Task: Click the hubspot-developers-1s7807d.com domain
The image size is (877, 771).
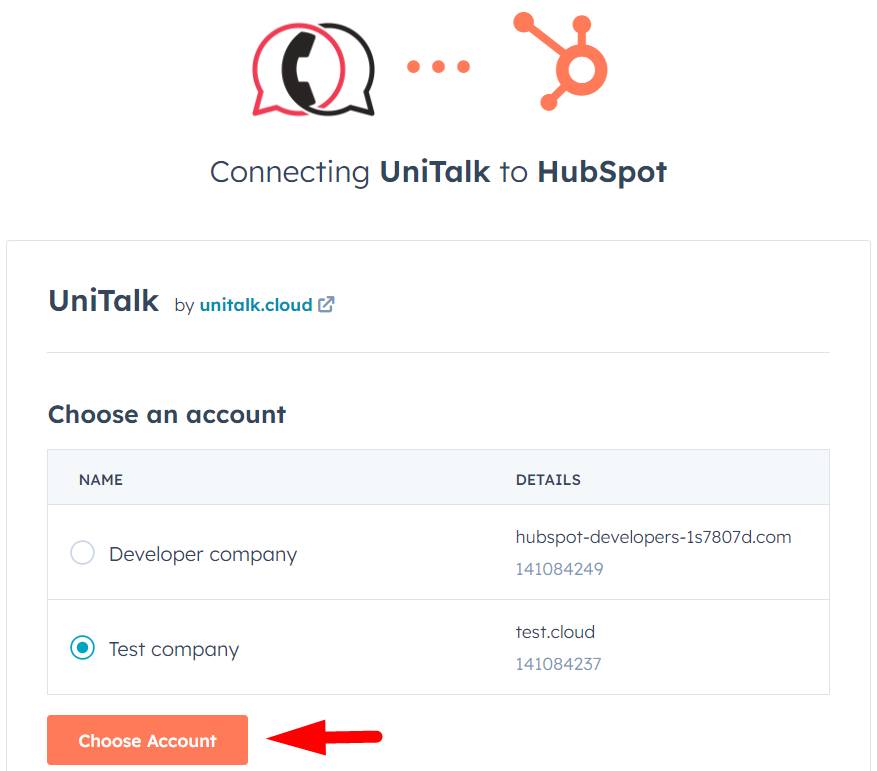Action: coord(653,537)
